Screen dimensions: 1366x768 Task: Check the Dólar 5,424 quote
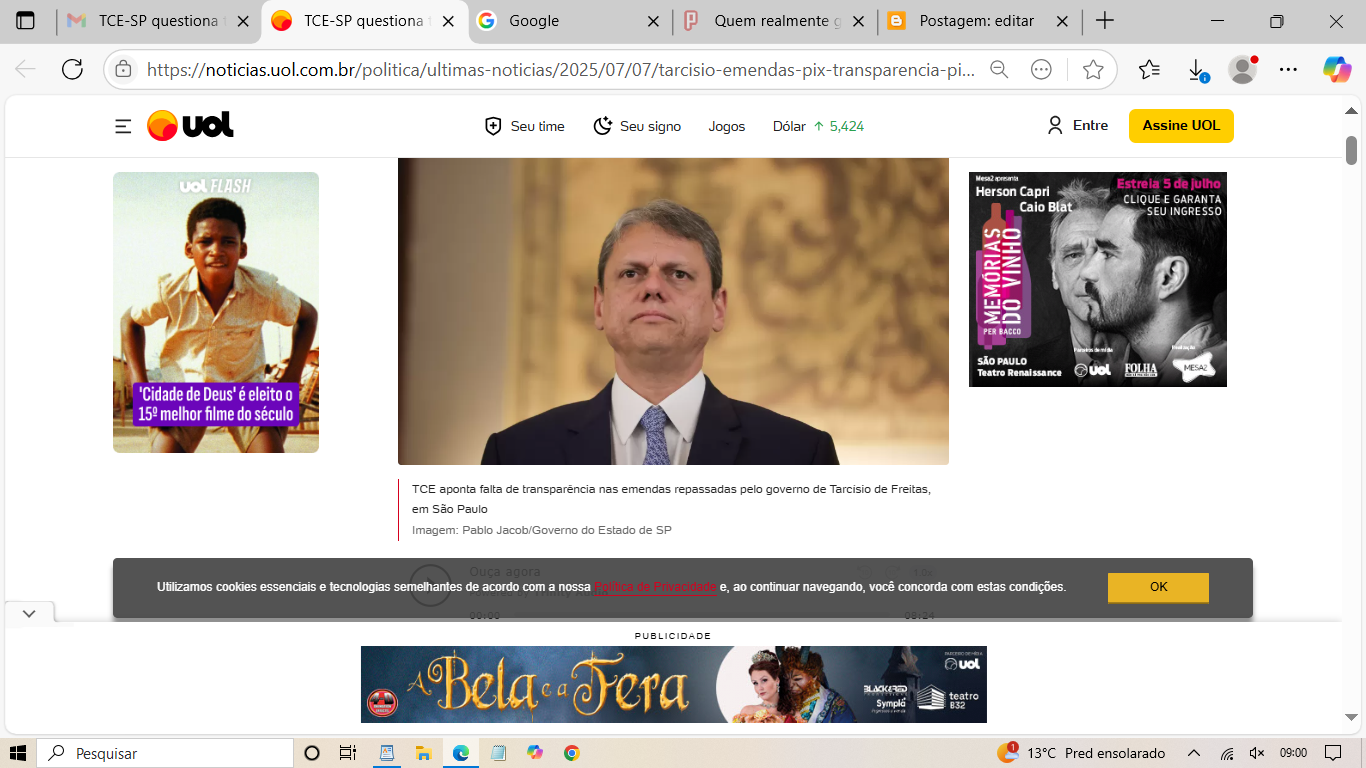pos(818,126)
